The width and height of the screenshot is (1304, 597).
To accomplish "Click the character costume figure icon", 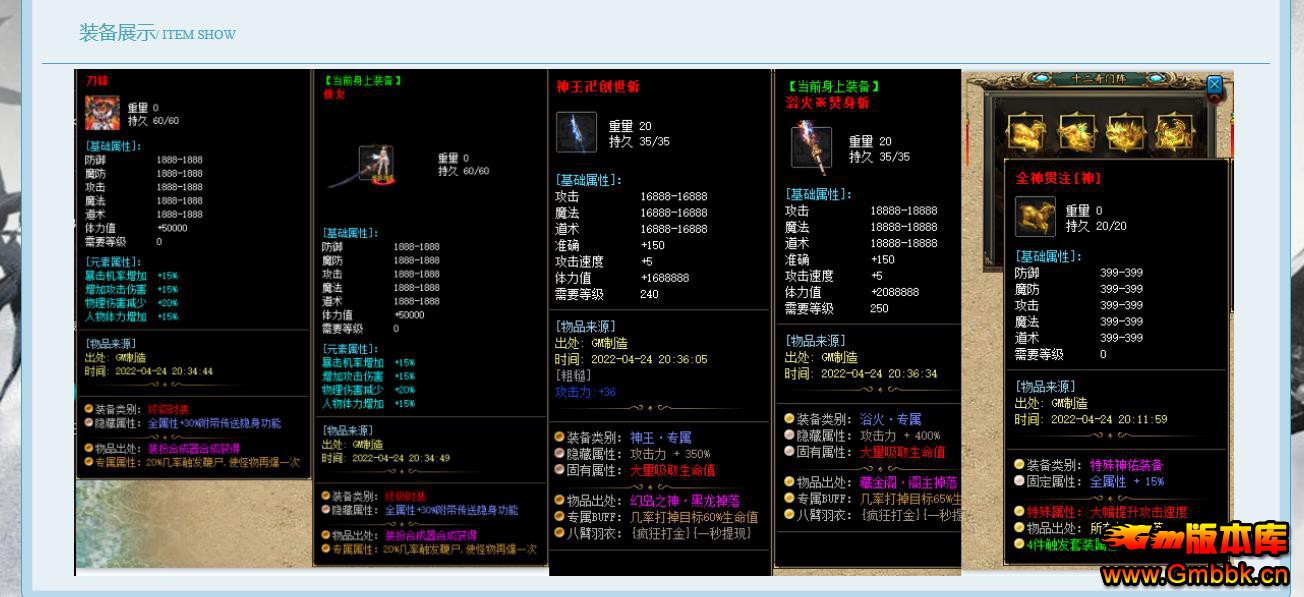I will [x=375, y=165].
